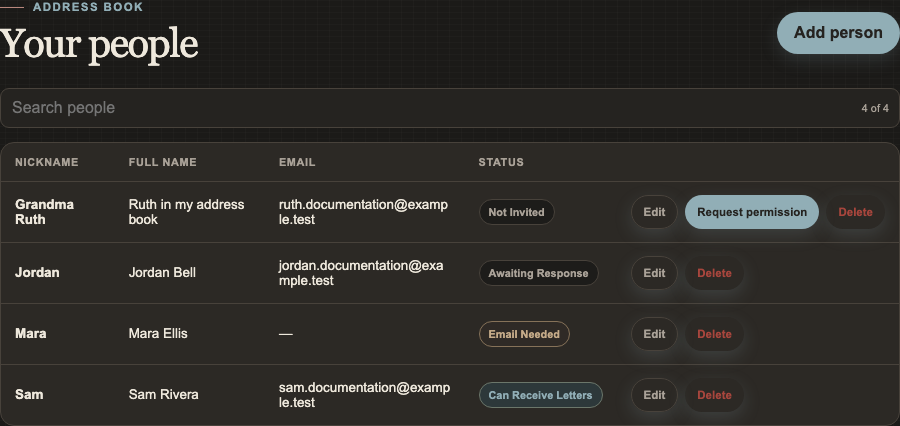The height and width of the screenshot is (426, 900).
Task: Edit Mara Ellis's entry
Action: pyautogui.click(x=654, y=334)
